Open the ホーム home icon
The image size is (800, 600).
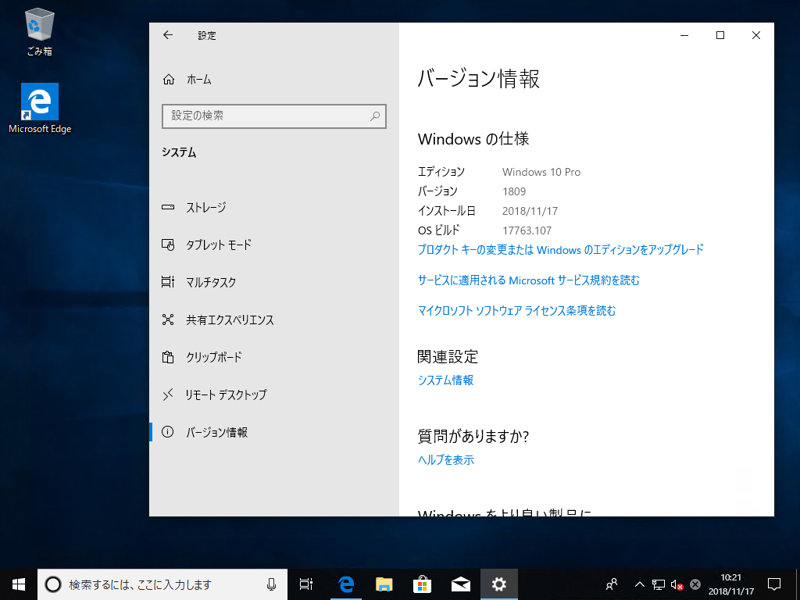coord(168,80)
